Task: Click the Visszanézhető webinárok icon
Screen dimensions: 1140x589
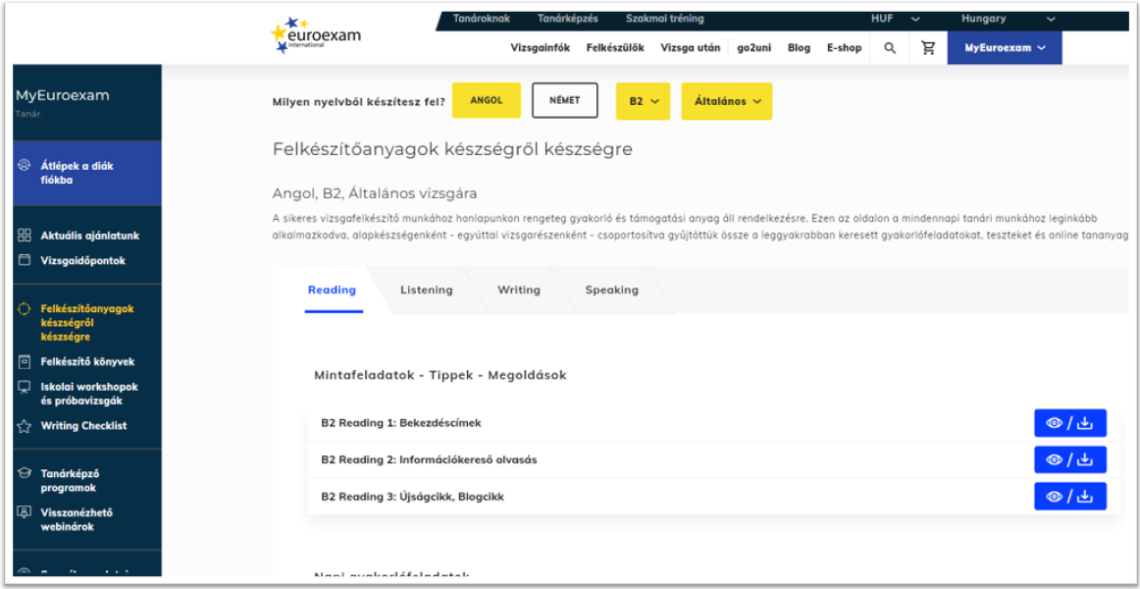Action: 25,513
